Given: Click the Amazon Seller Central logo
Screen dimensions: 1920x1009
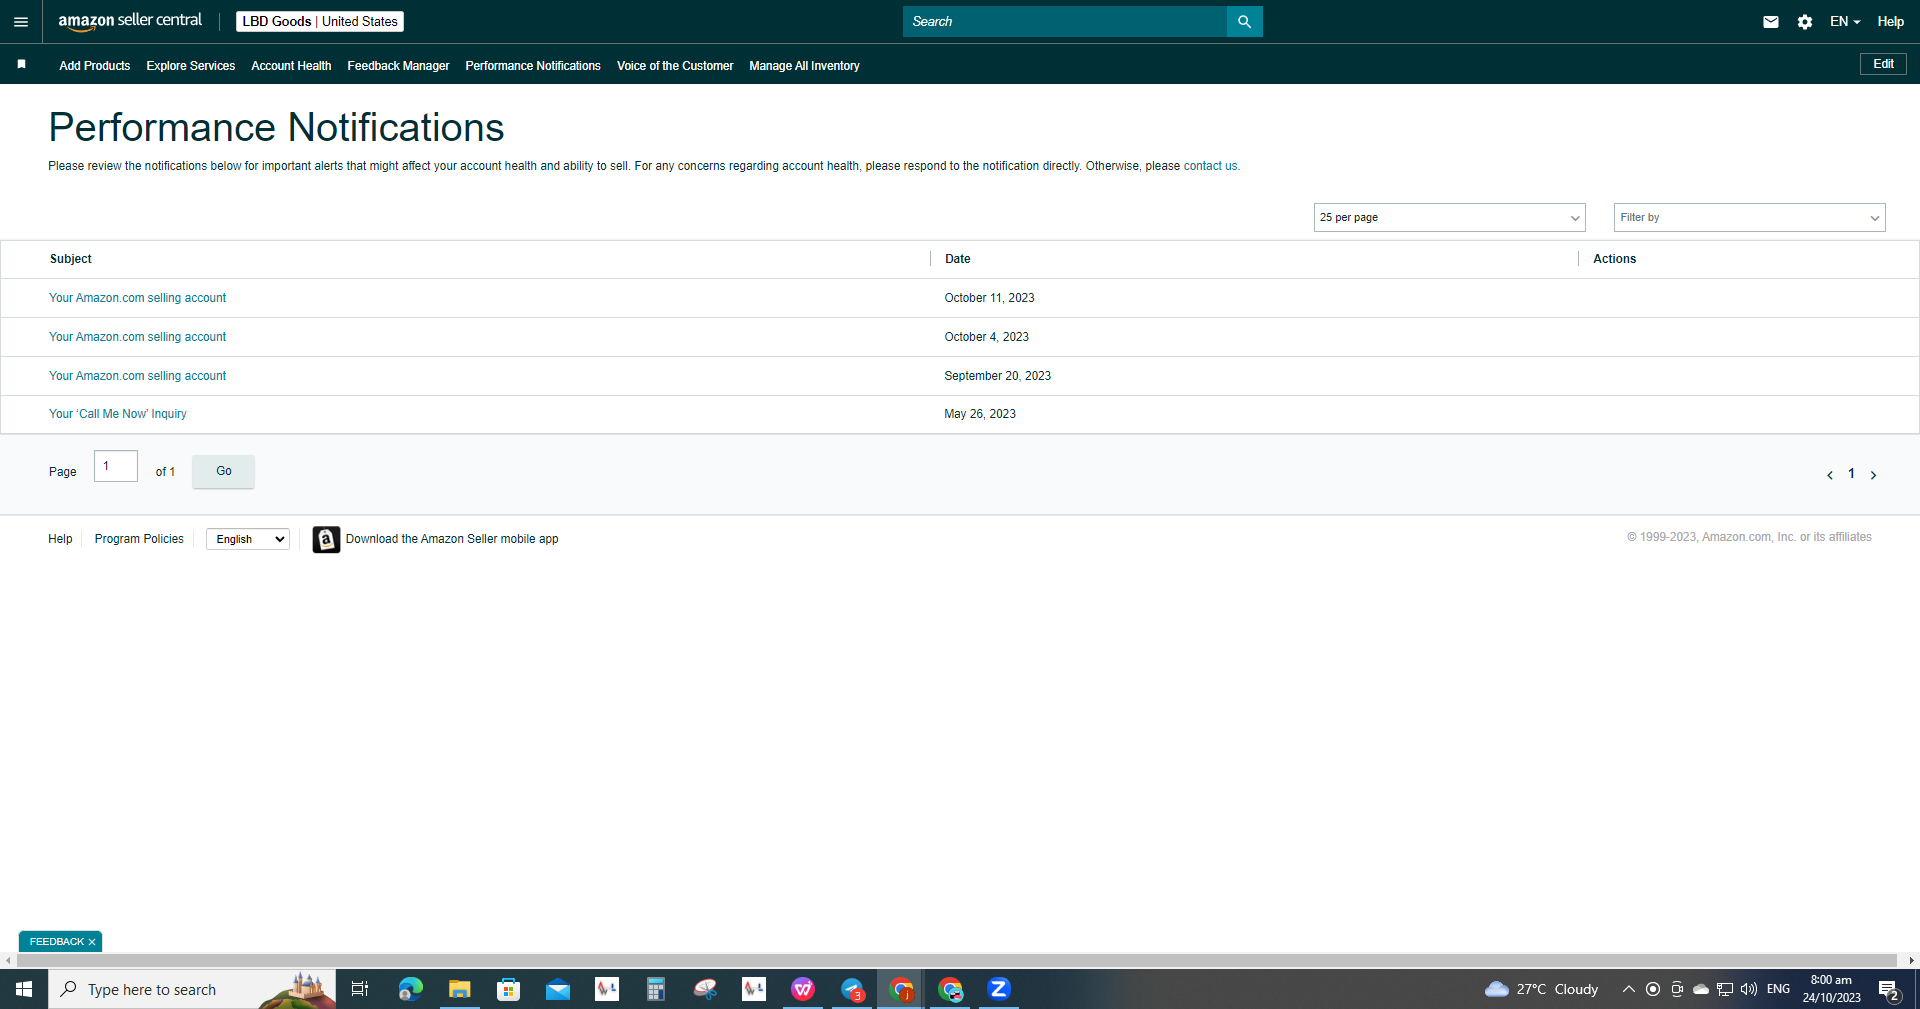Looking at the screenshot, I should [130, 21].
